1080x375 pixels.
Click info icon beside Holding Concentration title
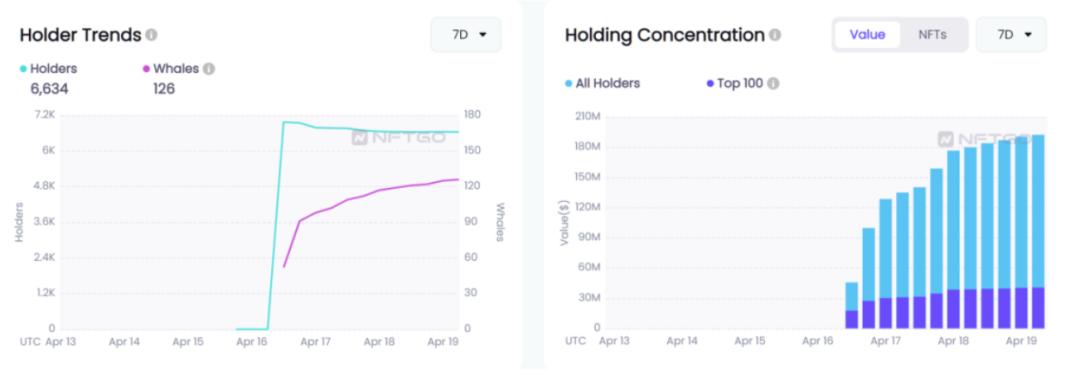775,34
